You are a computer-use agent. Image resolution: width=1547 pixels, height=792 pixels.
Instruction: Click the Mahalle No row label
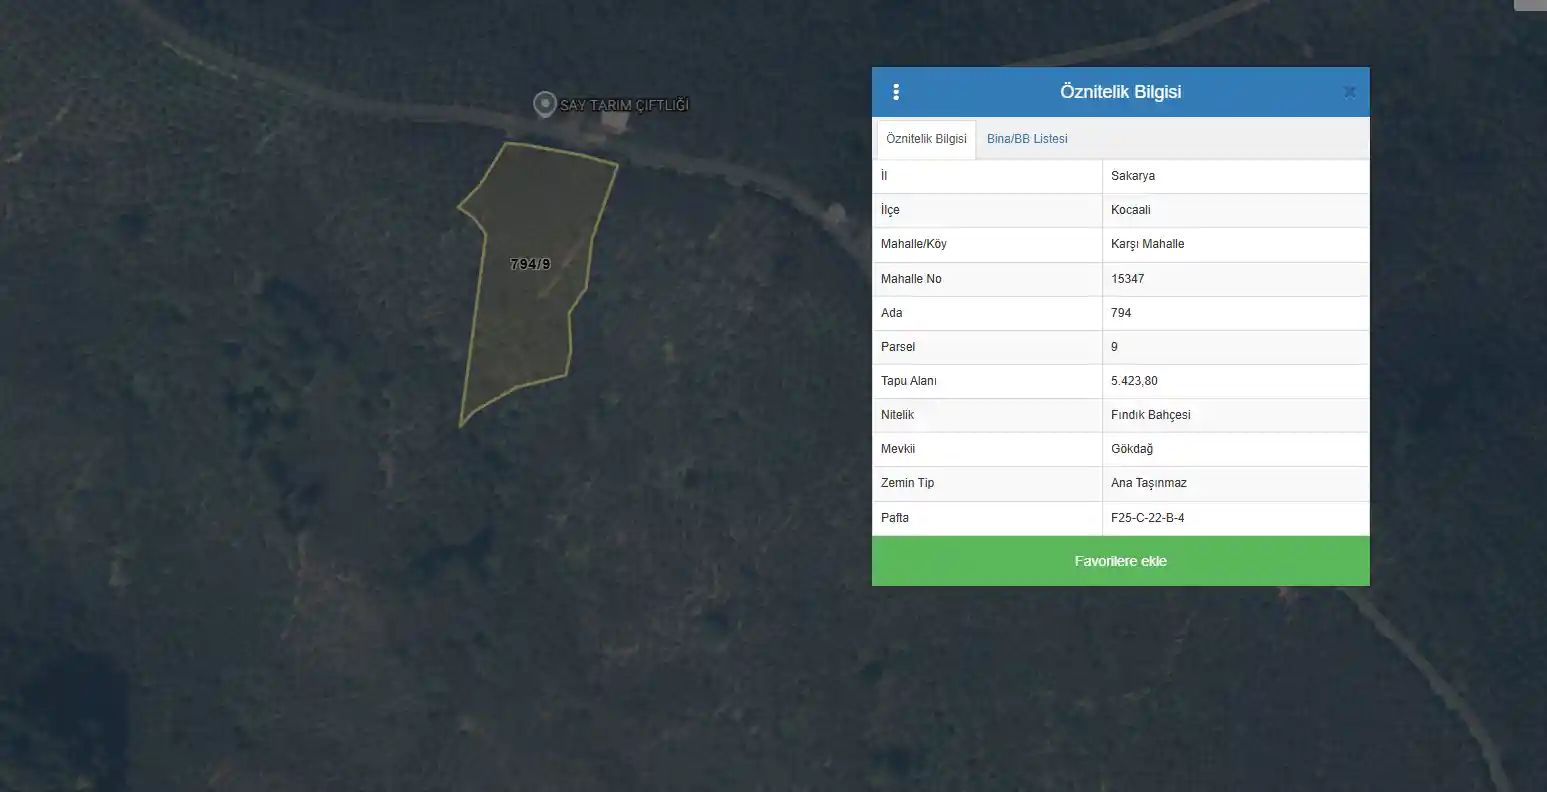(x=911, y=279)
